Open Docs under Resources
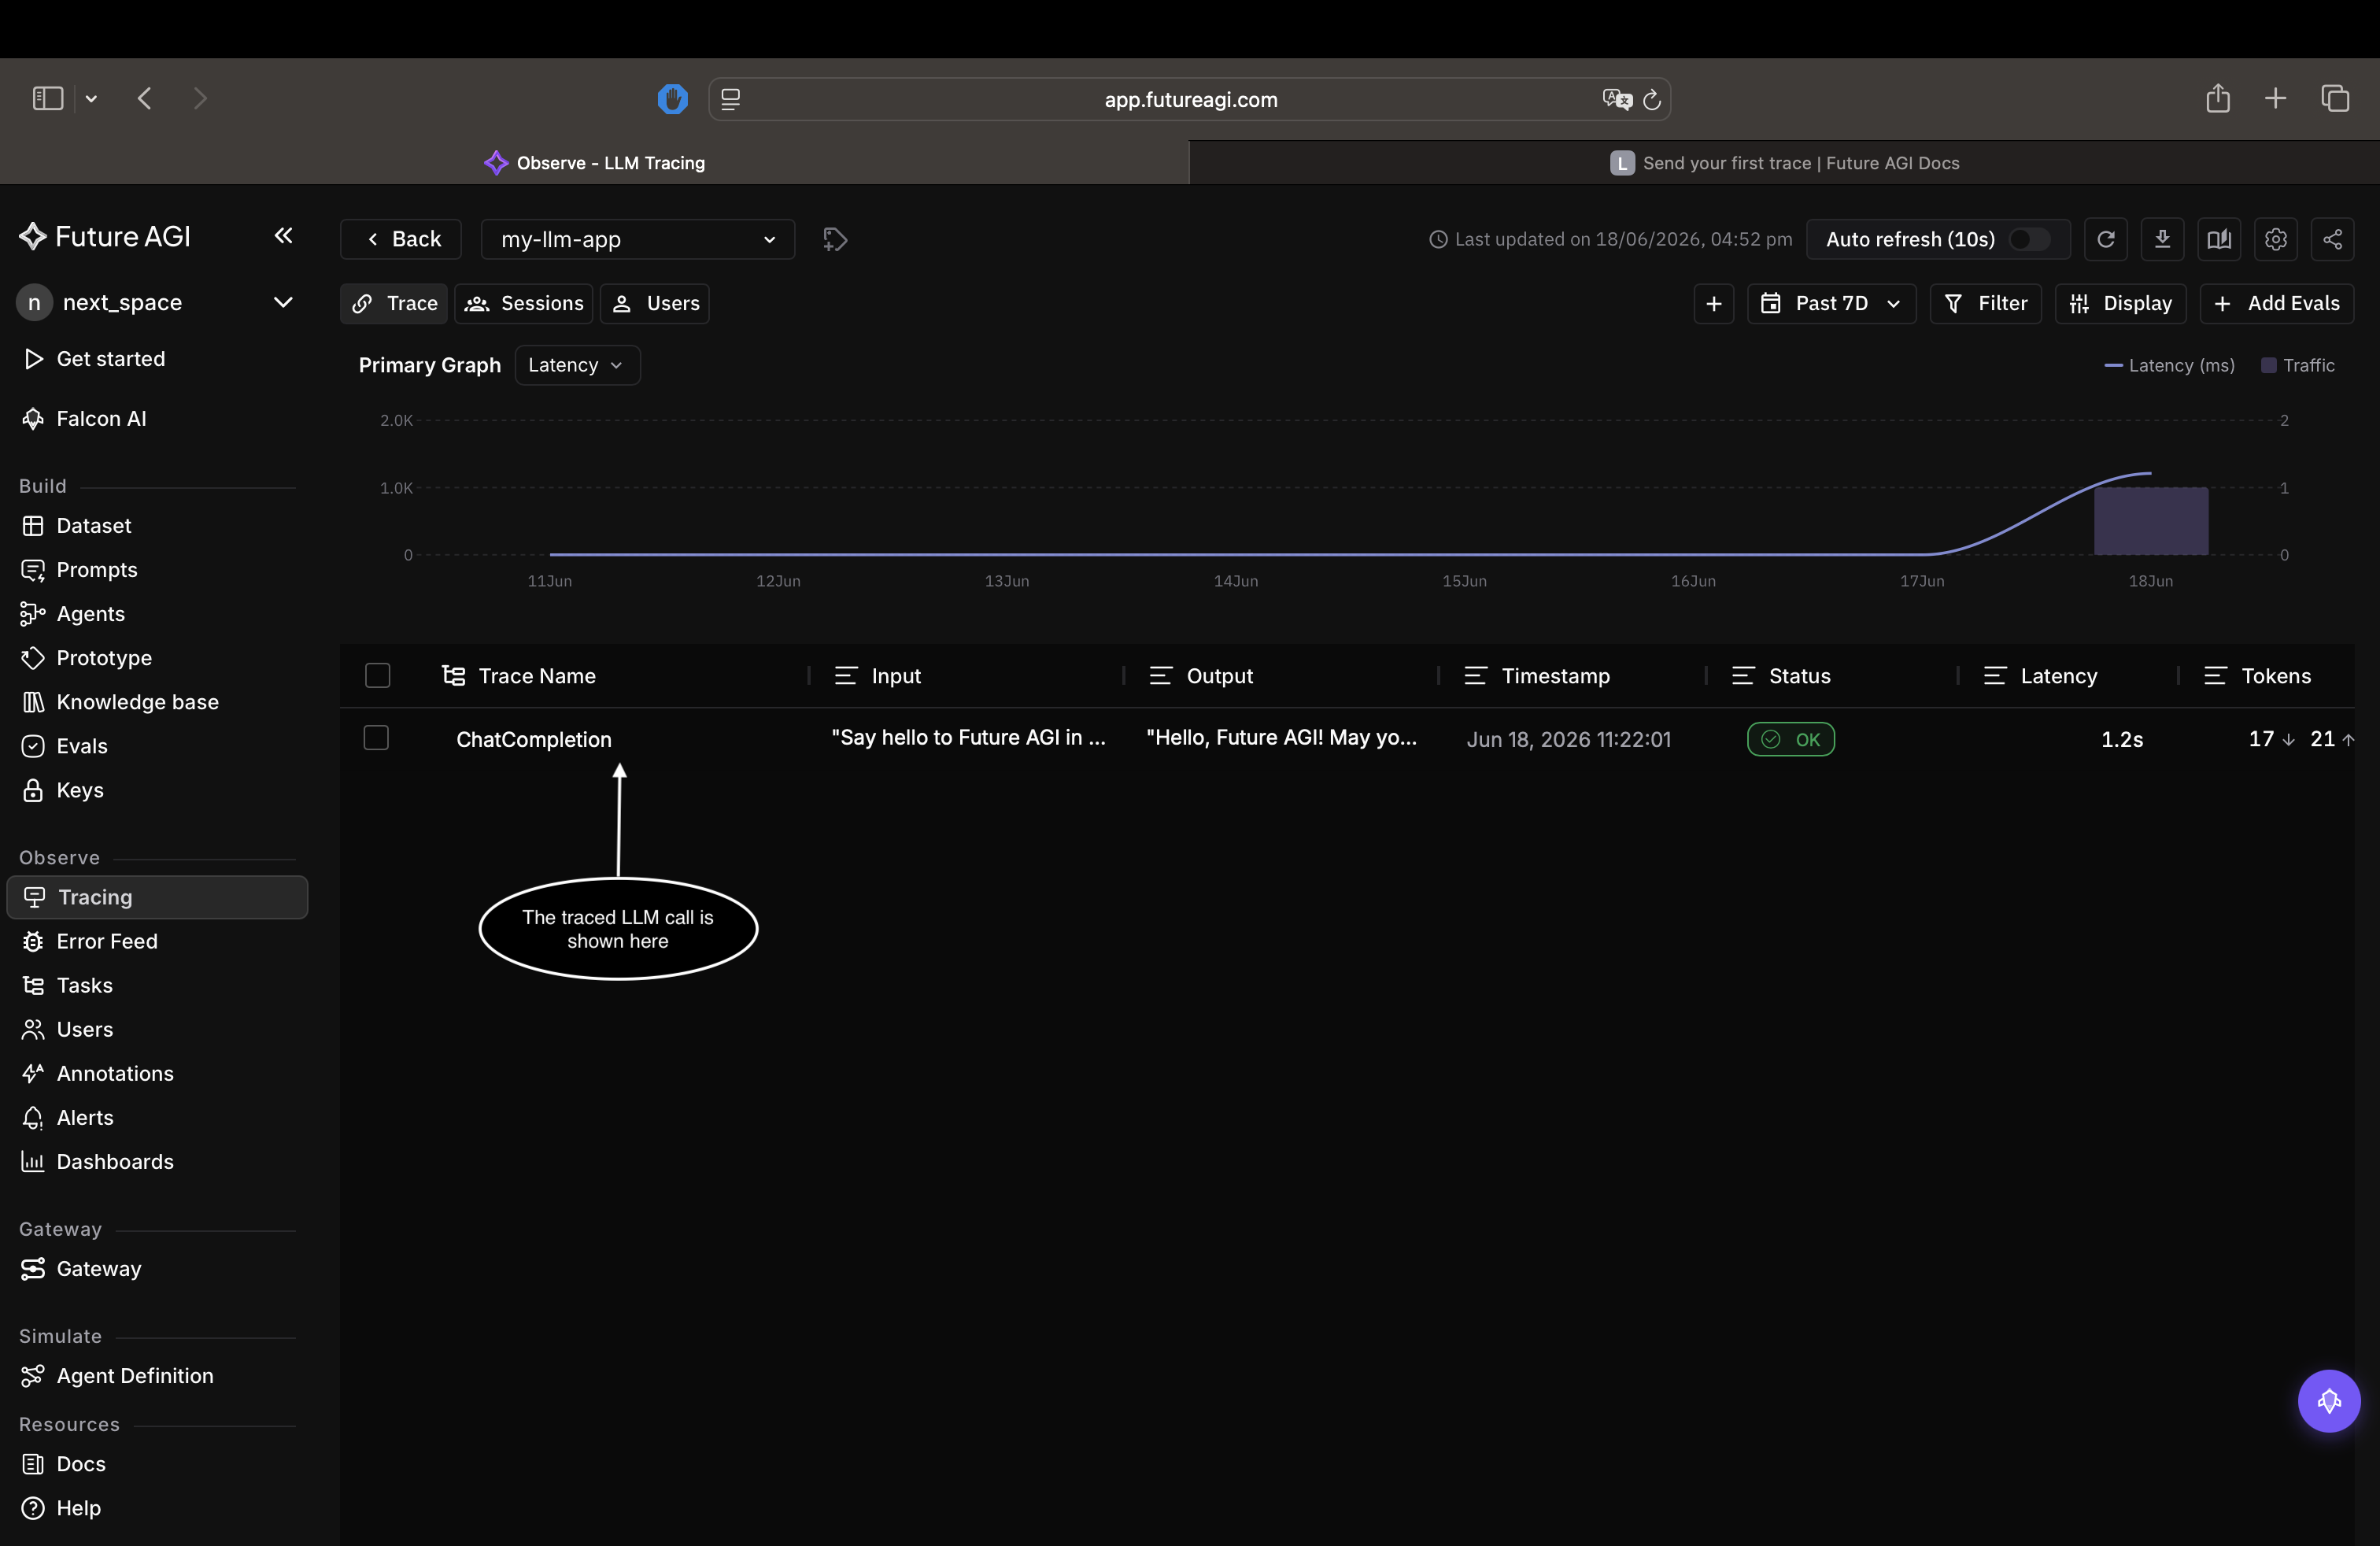This screenshot has height=1546, width=2380. [x=157, y=1463]
